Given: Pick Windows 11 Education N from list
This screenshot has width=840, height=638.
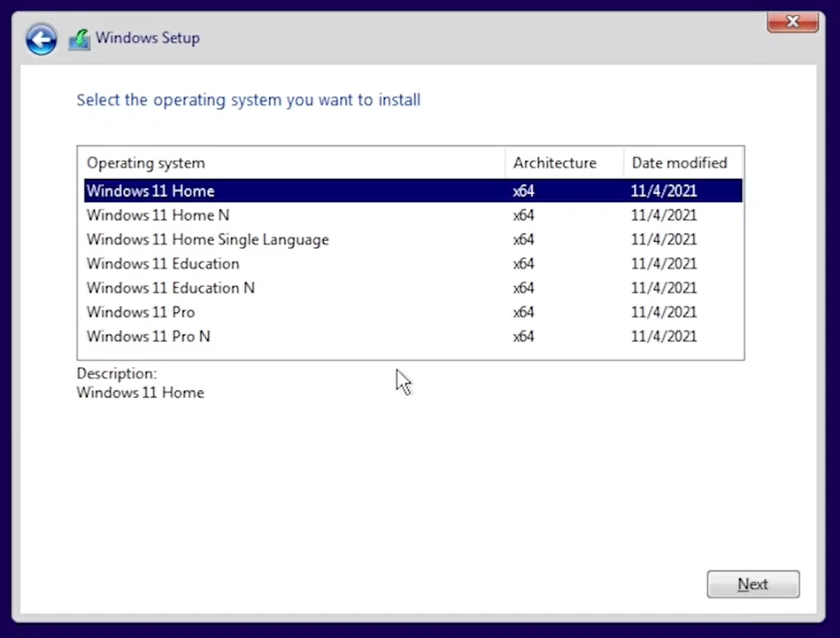Looking at the screenshot, I should [x=170, y=288].
